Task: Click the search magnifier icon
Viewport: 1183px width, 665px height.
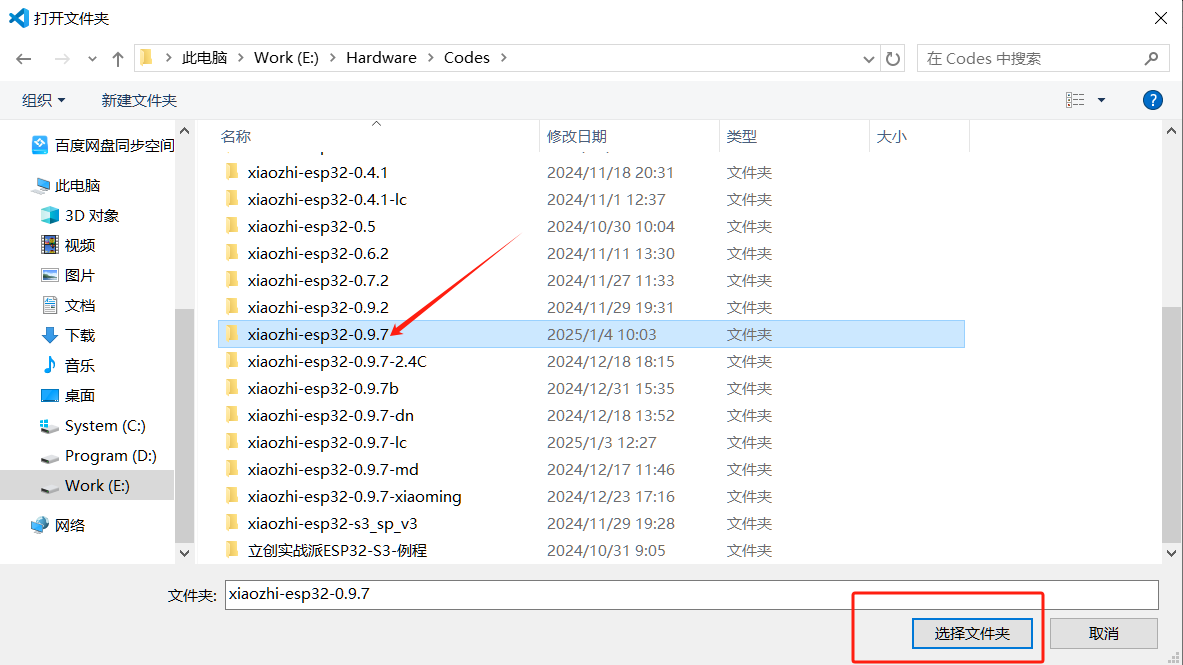Action: click(1150, 59)
